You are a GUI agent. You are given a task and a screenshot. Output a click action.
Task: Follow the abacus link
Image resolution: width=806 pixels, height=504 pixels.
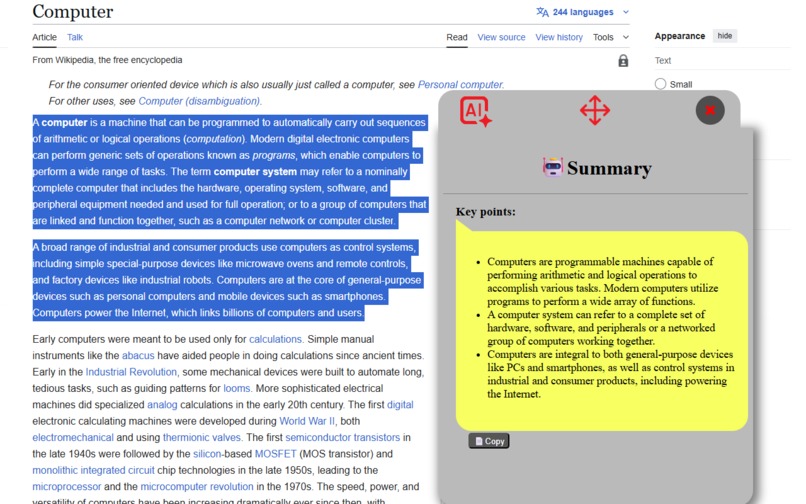point(138,355)
